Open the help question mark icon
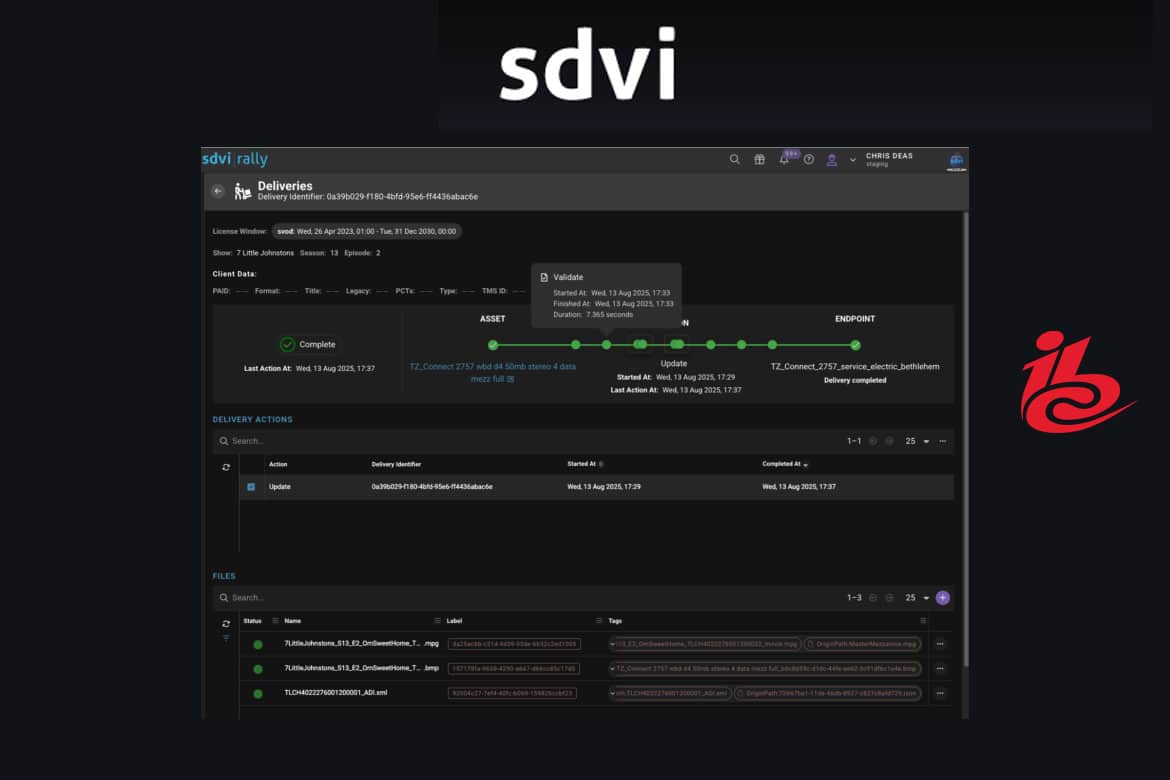1170x780 pixels. point(809,159)
